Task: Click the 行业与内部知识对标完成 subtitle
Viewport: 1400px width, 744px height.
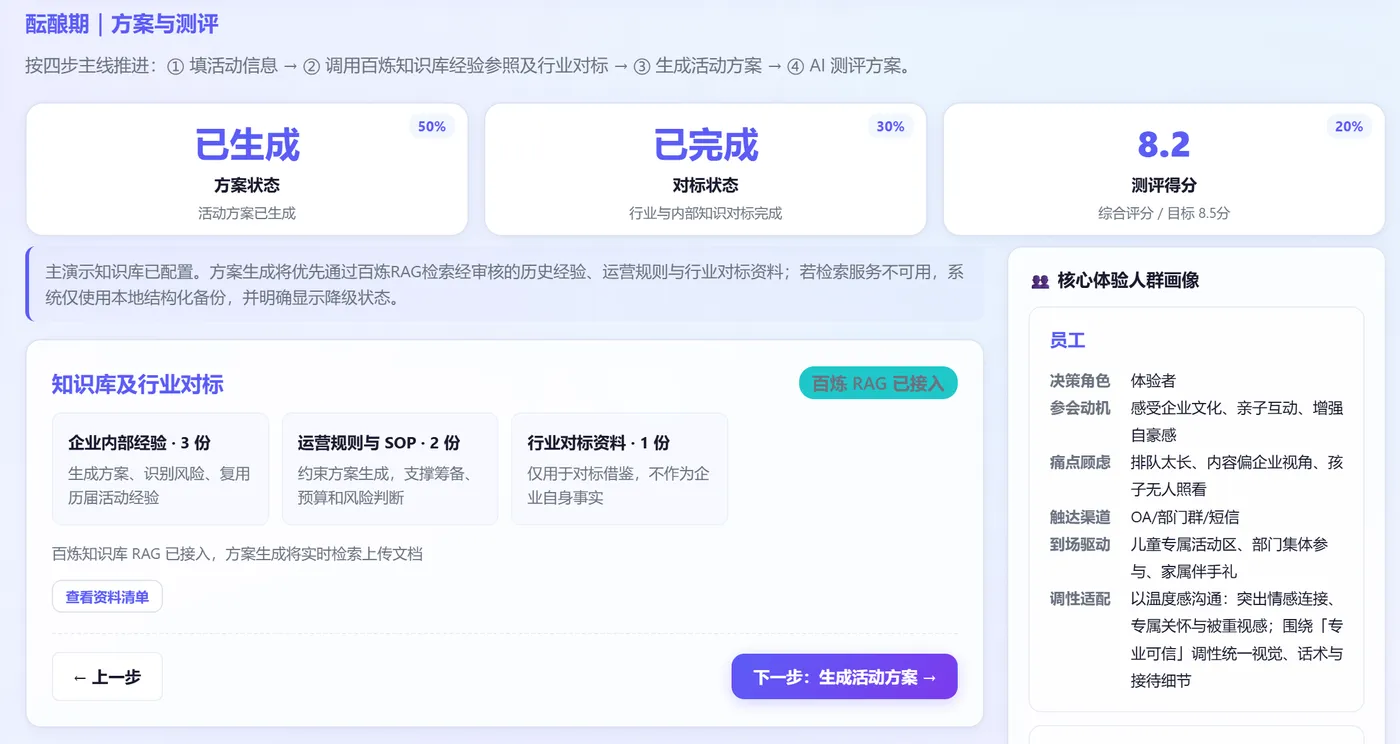Action: (x=705, y=213)
